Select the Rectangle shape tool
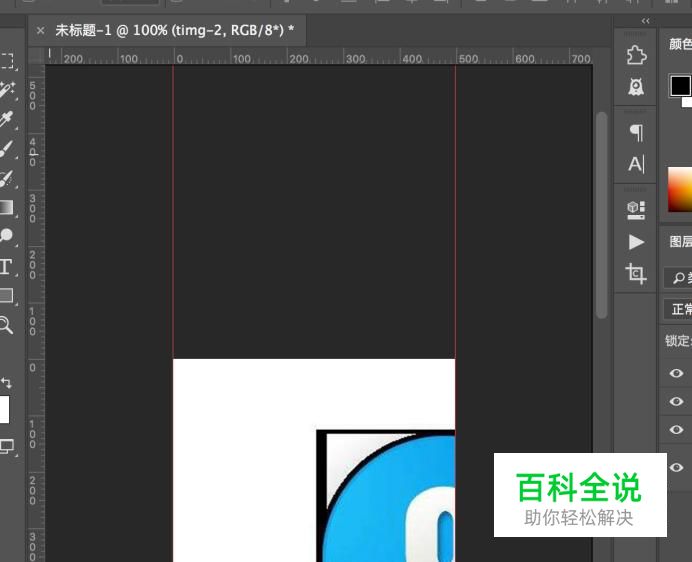Screen dimensions: 692x562 [x=7, y=295]
